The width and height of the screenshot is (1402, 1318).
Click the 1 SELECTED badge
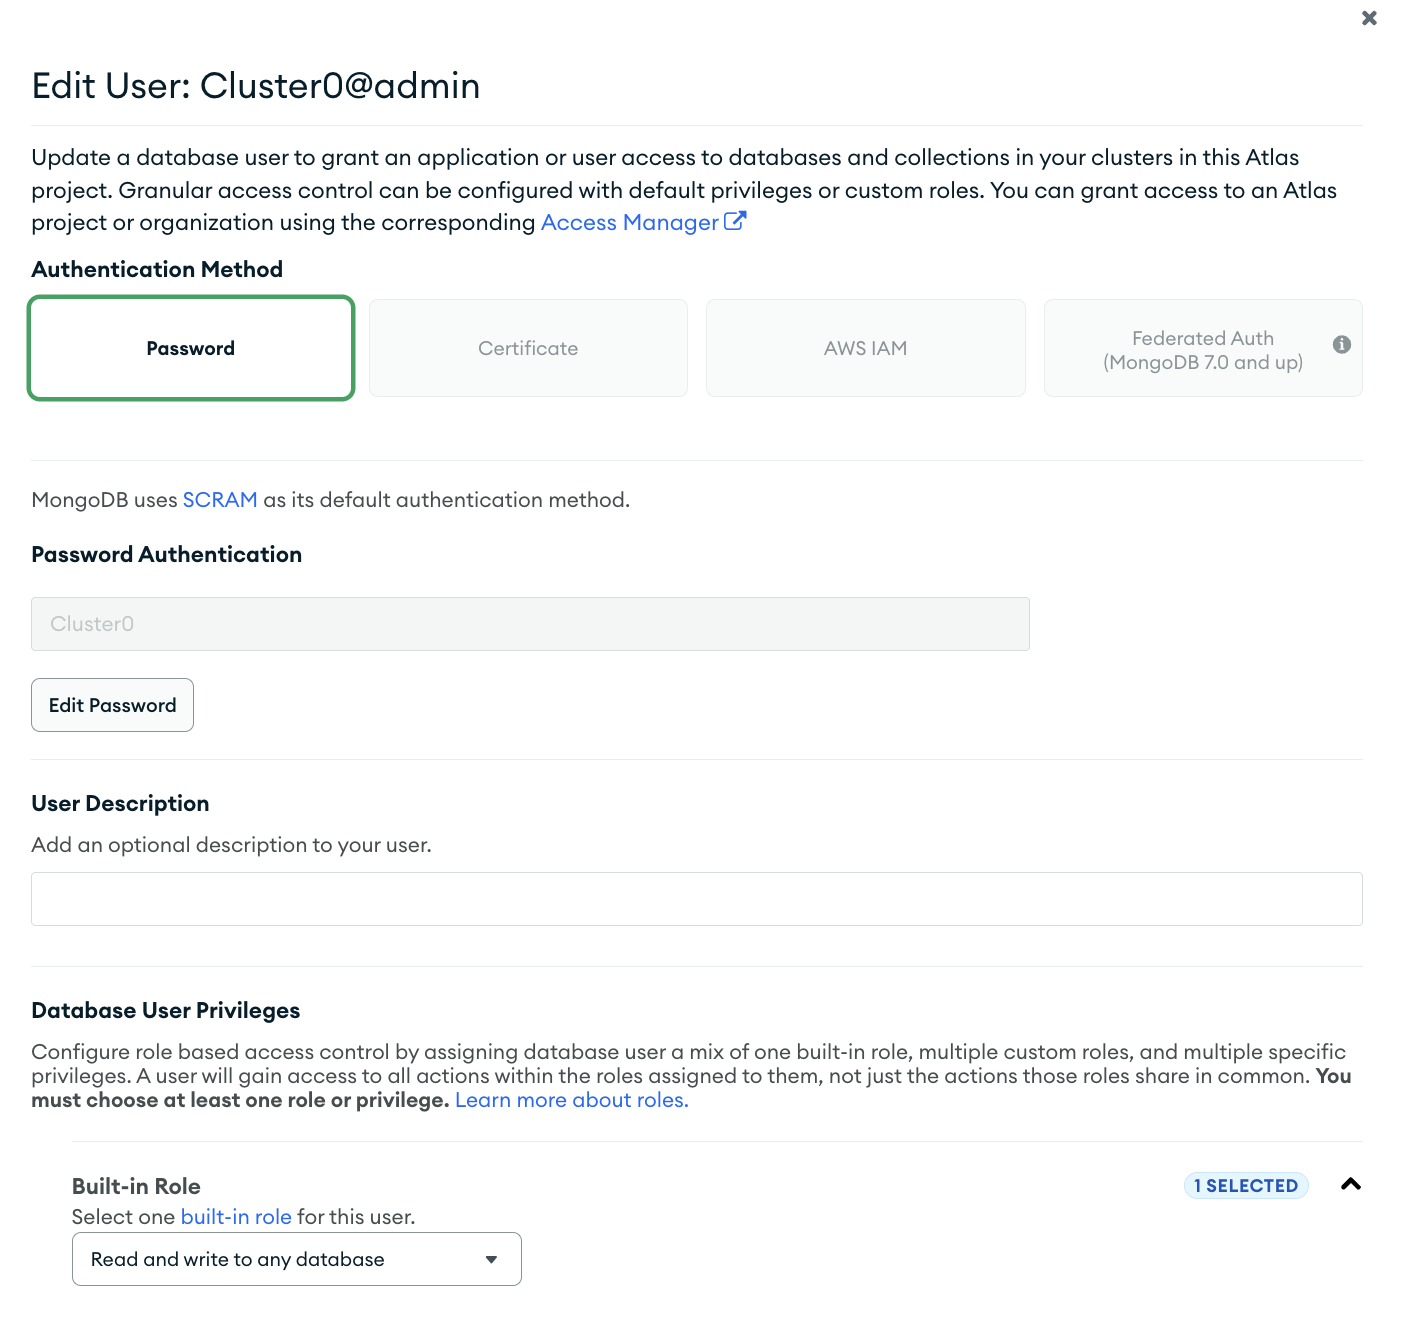click(x=1246, y=1185)
